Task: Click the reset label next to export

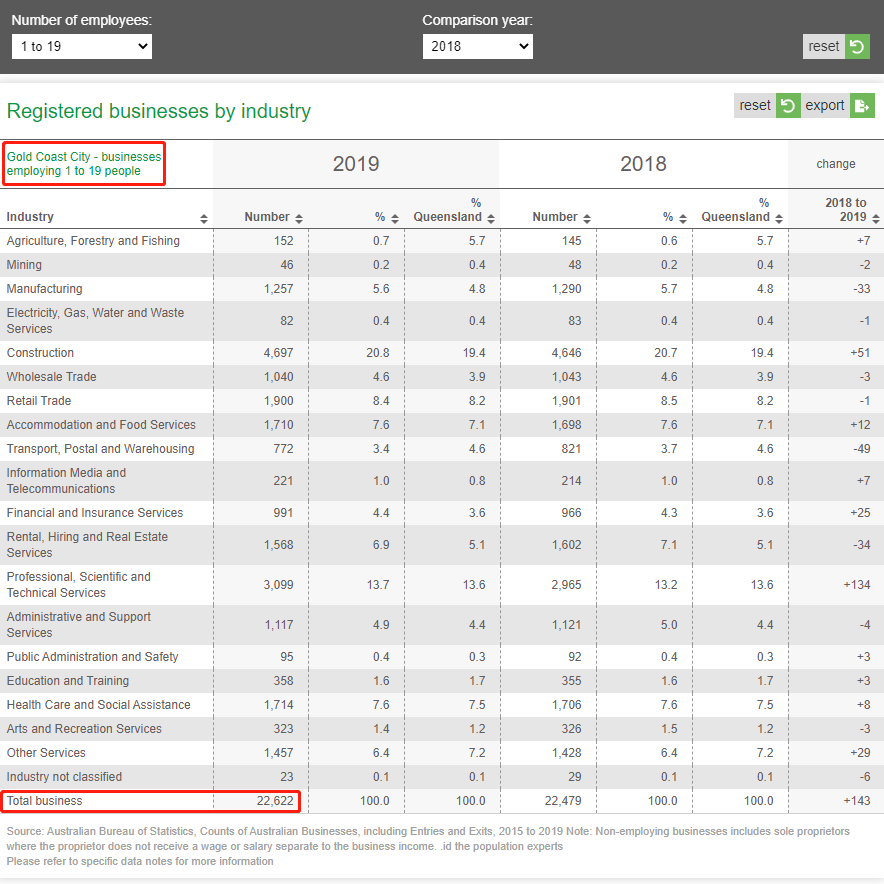Action: point(755,105)
